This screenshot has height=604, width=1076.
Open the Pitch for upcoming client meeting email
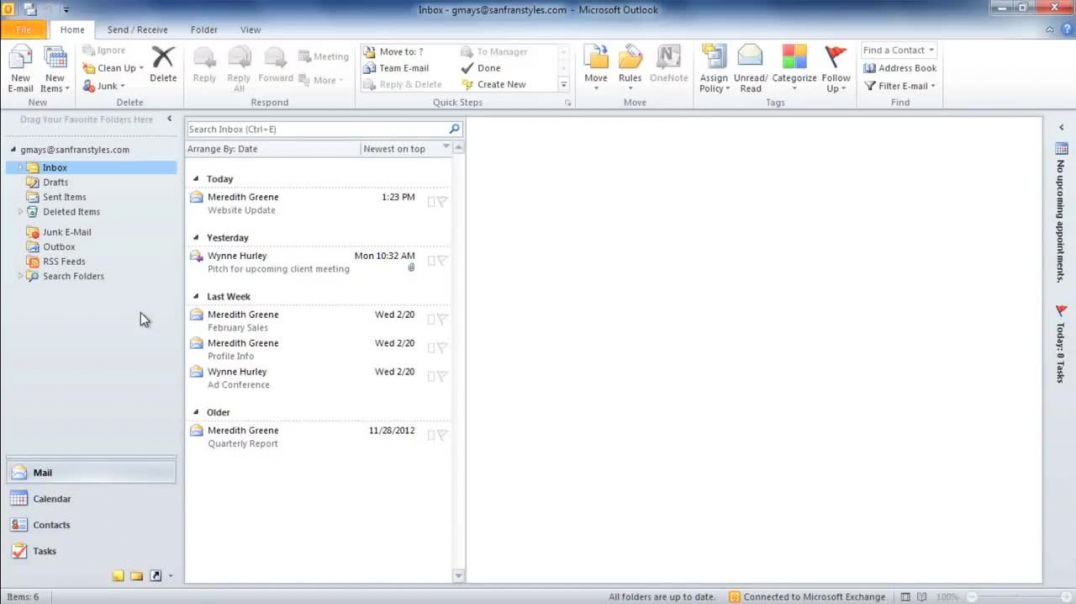click(x=318, y=262)
